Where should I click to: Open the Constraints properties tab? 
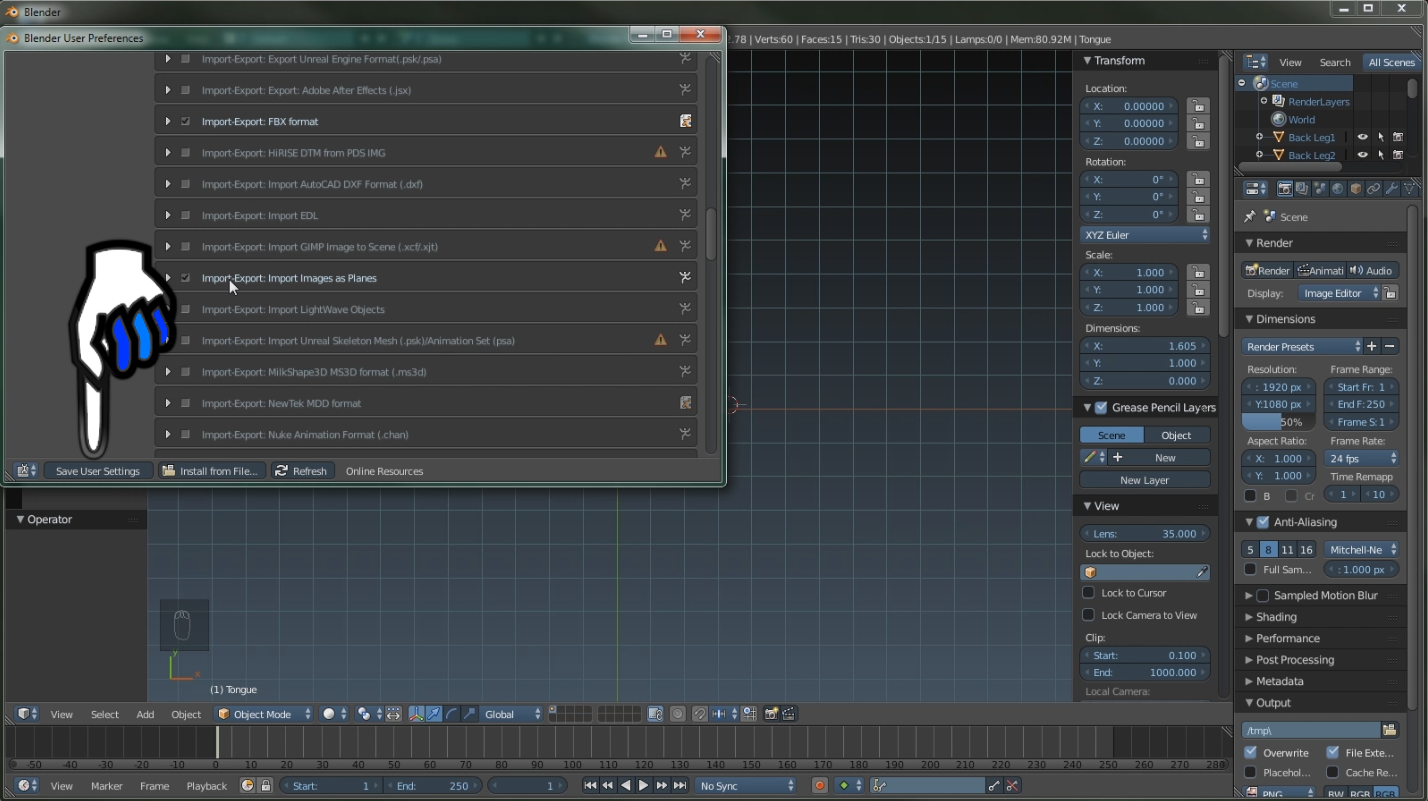pos(1374,189)
